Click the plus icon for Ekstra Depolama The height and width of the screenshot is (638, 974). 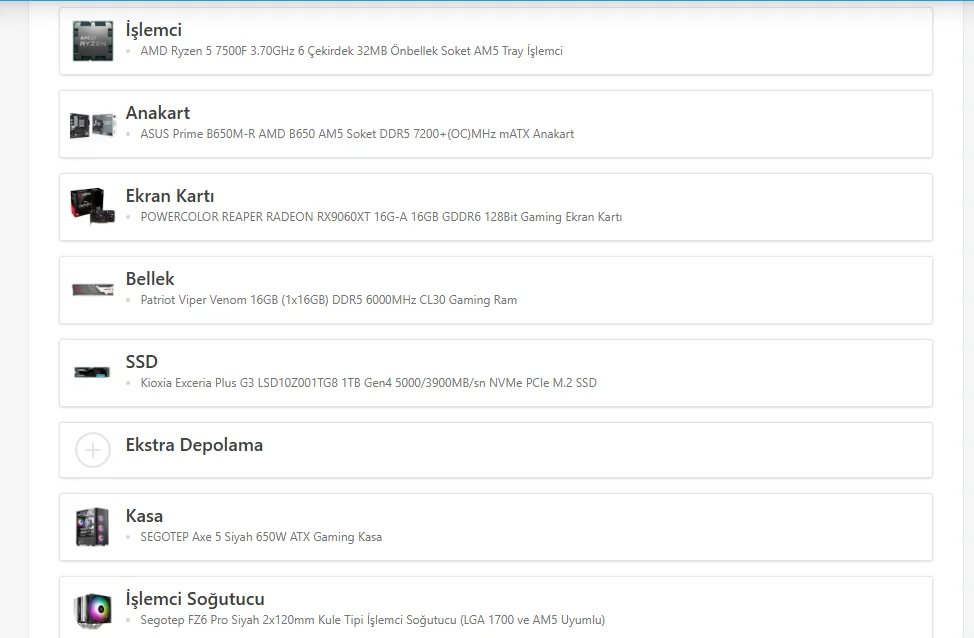(x=93, y=450)
